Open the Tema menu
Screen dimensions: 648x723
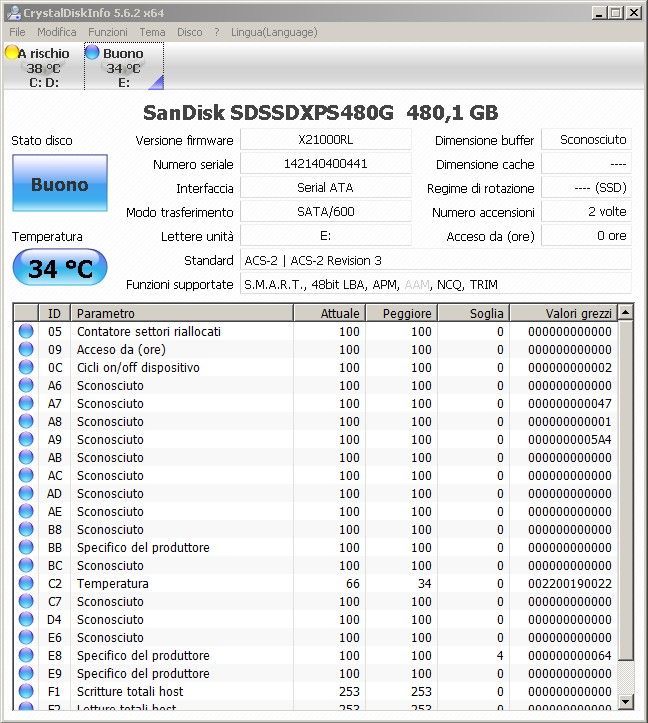tap(152, 32)
